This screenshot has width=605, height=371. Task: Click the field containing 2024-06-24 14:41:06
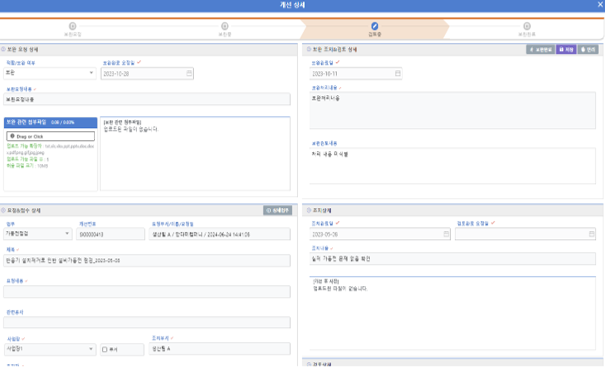(x=220, y=234)
